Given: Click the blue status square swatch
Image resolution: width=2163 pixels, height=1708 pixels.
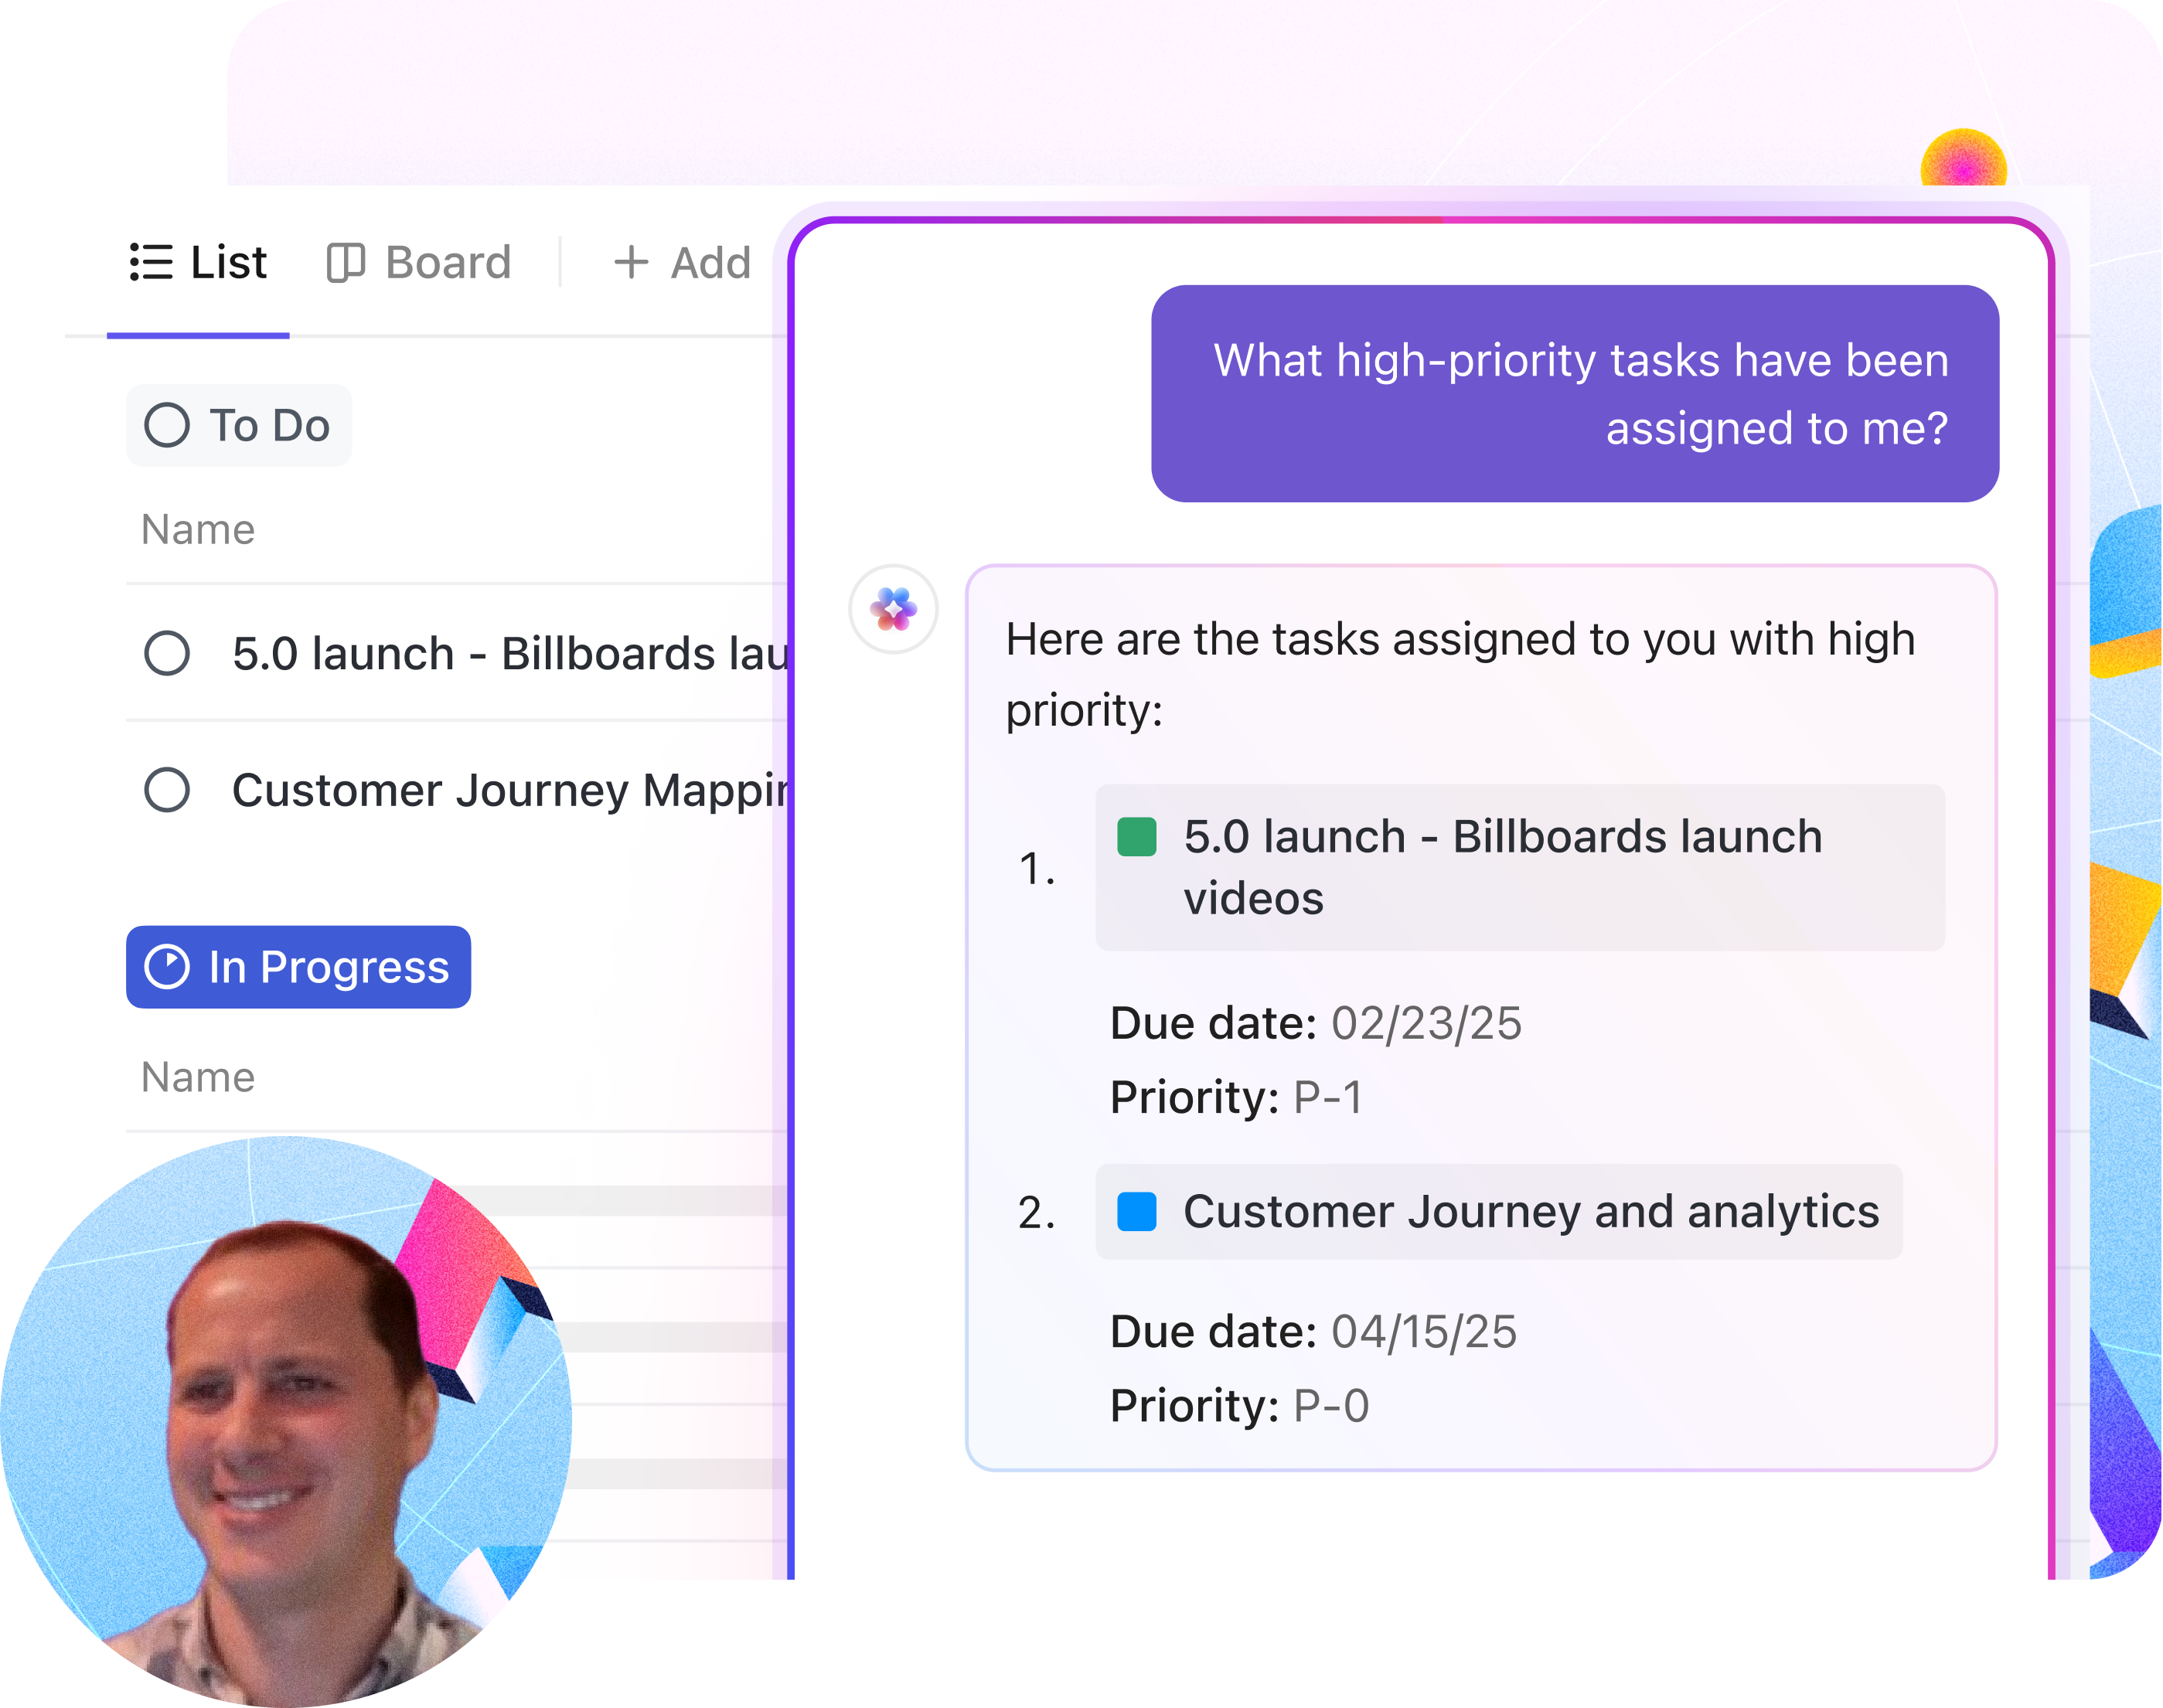Looking at the screenshot, I should coord(1136,1212).
